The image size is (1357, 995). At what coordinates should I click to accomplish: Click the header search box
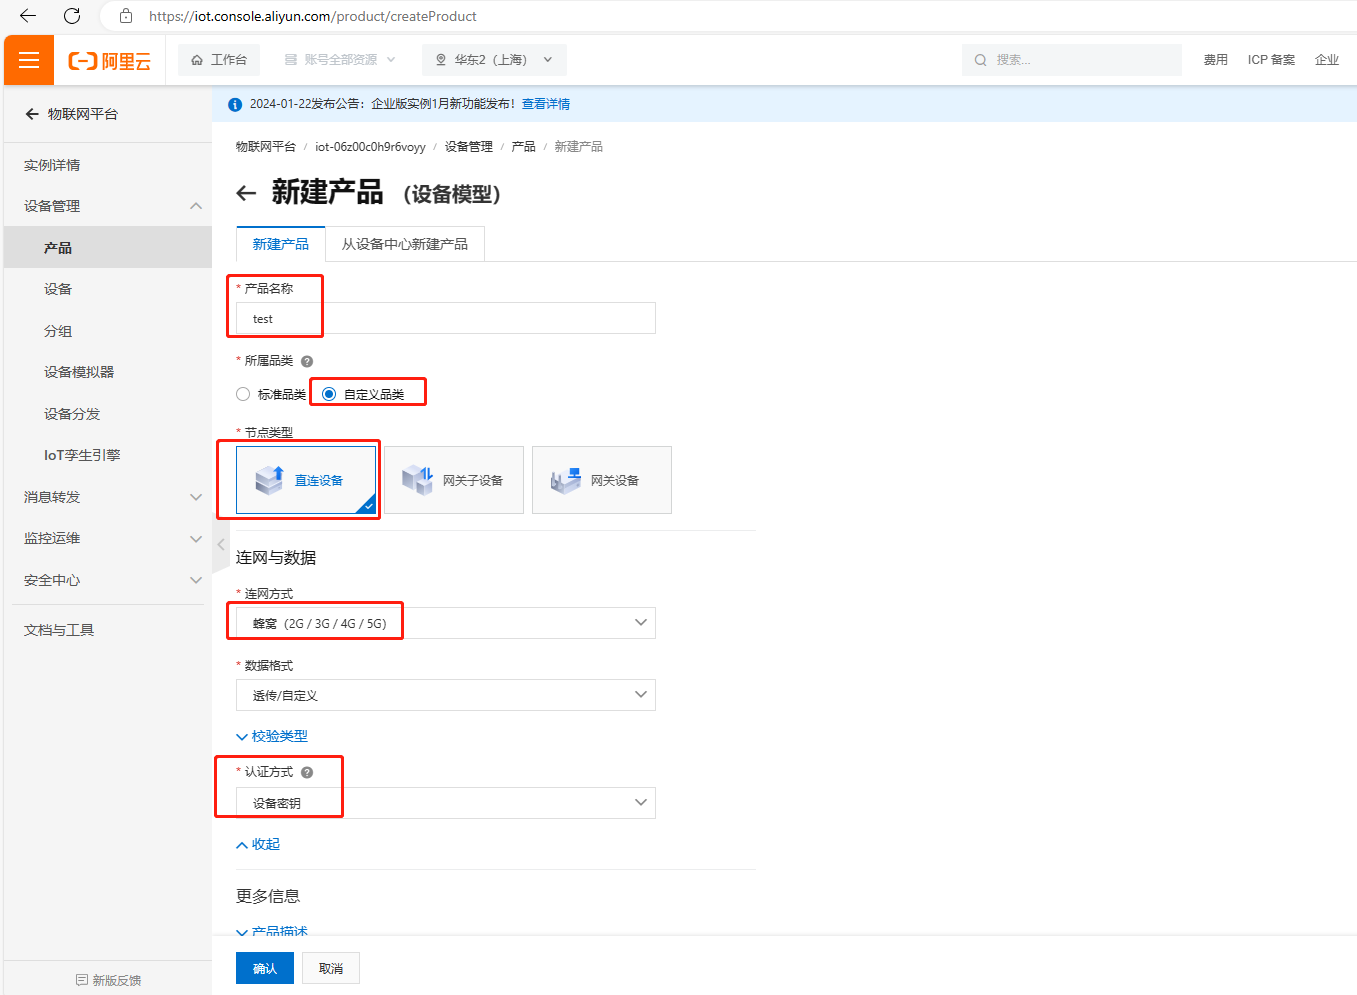pos(1072,60)
